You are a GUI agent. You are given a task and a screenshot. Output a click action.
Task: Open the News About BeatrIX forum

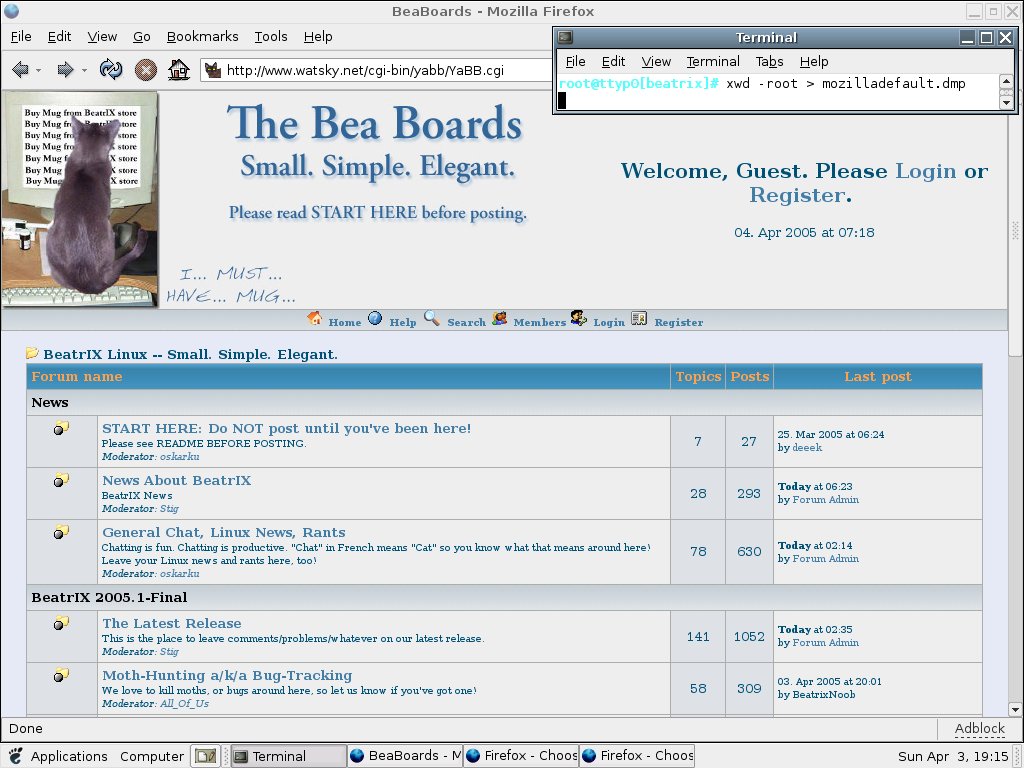click(176, 481)
